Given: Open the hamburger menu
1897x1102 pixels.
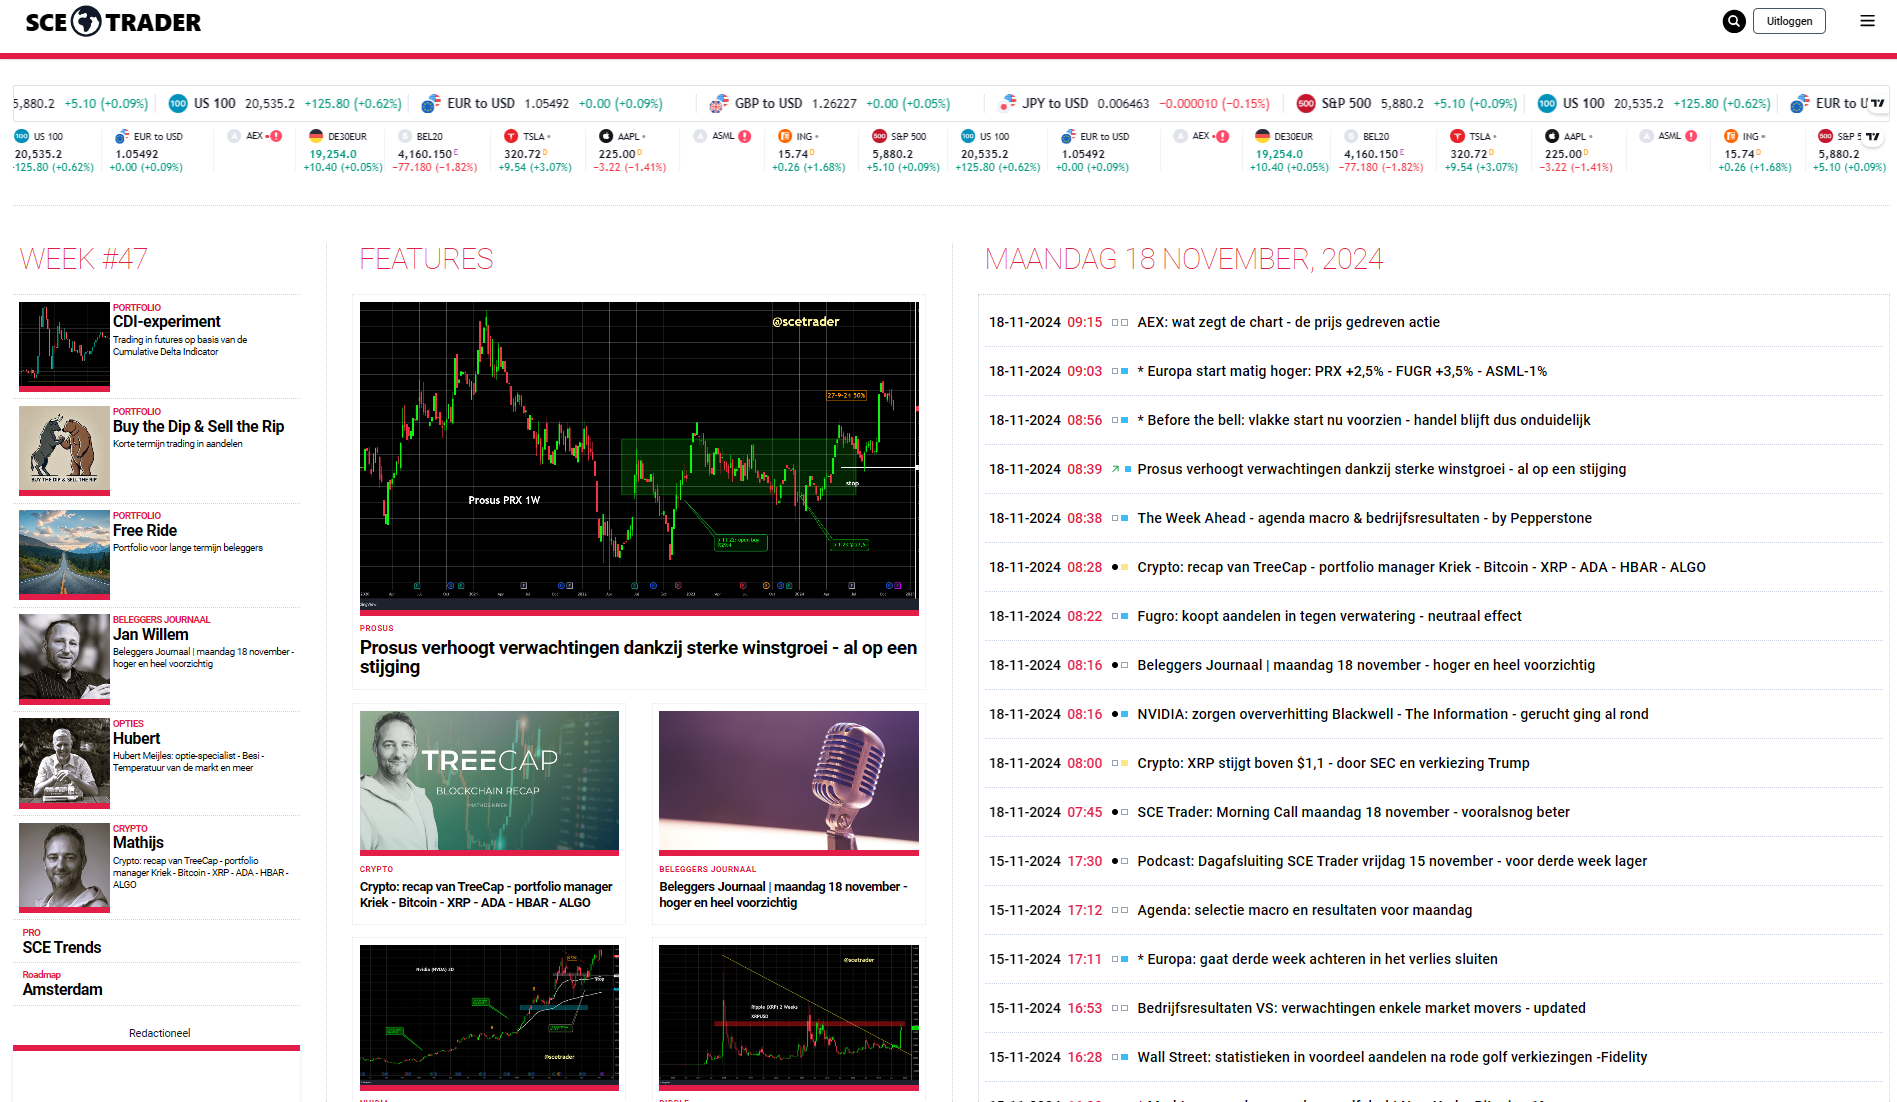Looking at the screenshot, I should pos(1867,21).
